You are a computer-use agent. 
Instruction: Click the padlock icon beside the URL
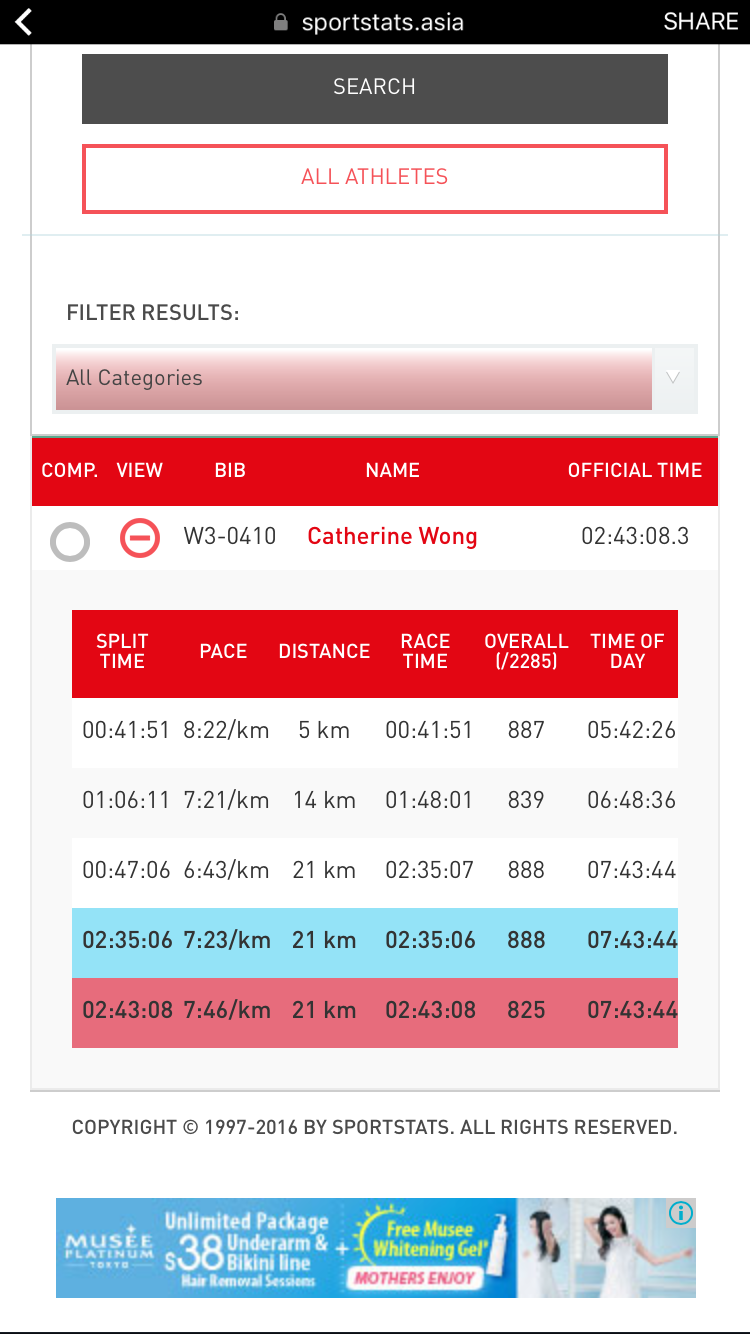click(x=281, y=22)
